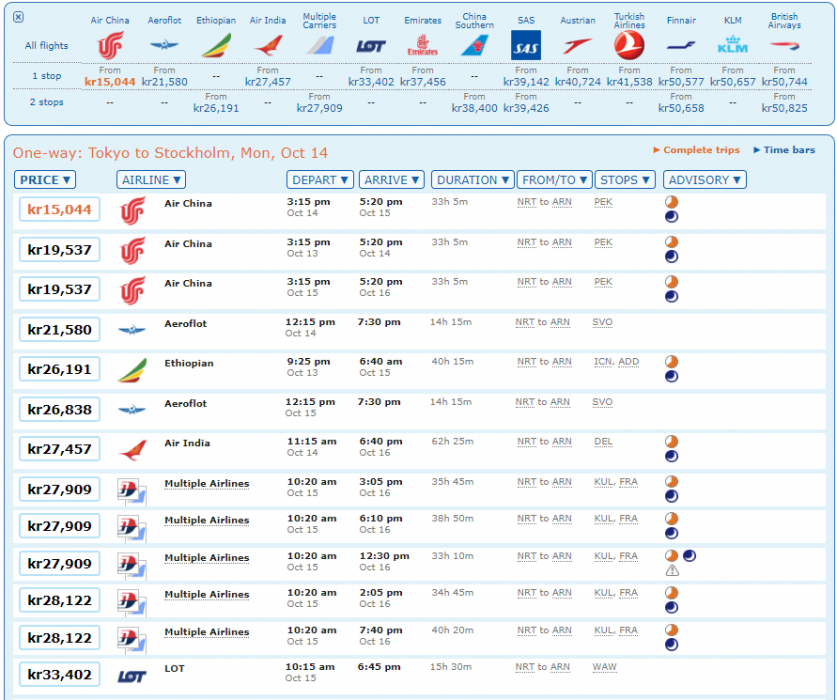This screenshot has width=837, height=700.
Task: Click the Air India logo in matrix header
Action: click(x=268, y=46)
